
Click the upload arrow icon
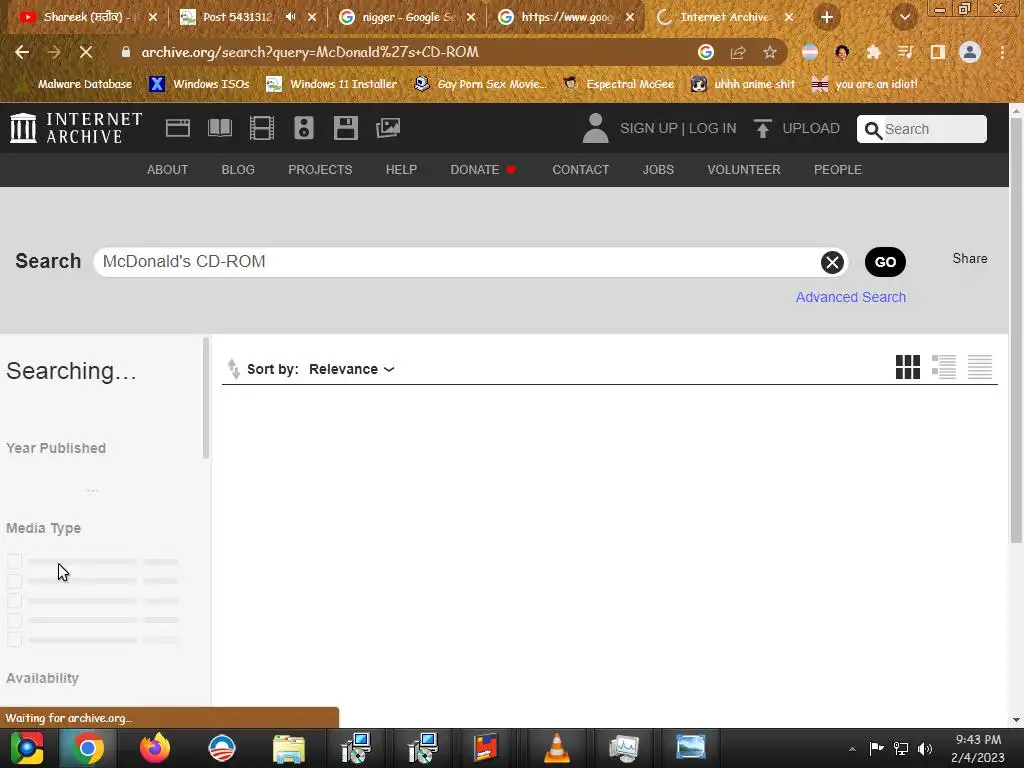[x=762, y=128]
